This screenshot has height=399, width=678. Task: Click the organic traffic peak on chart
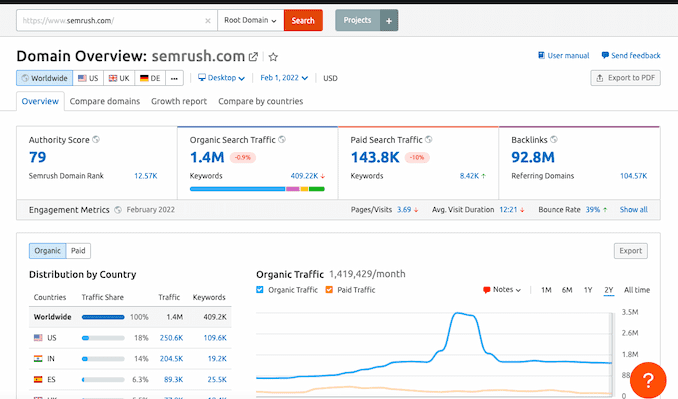[458, 313]
